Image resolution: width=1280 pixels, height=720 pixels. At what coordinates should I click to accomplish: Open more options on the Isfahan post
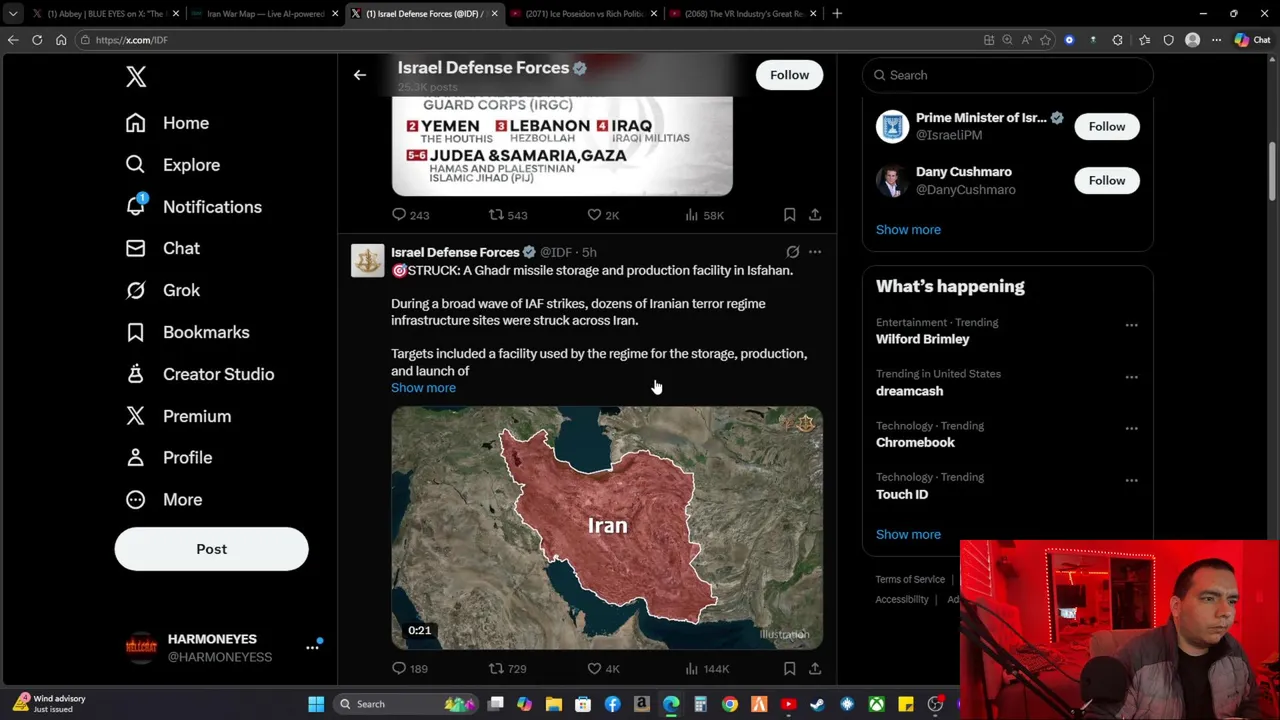click(815, 252)
